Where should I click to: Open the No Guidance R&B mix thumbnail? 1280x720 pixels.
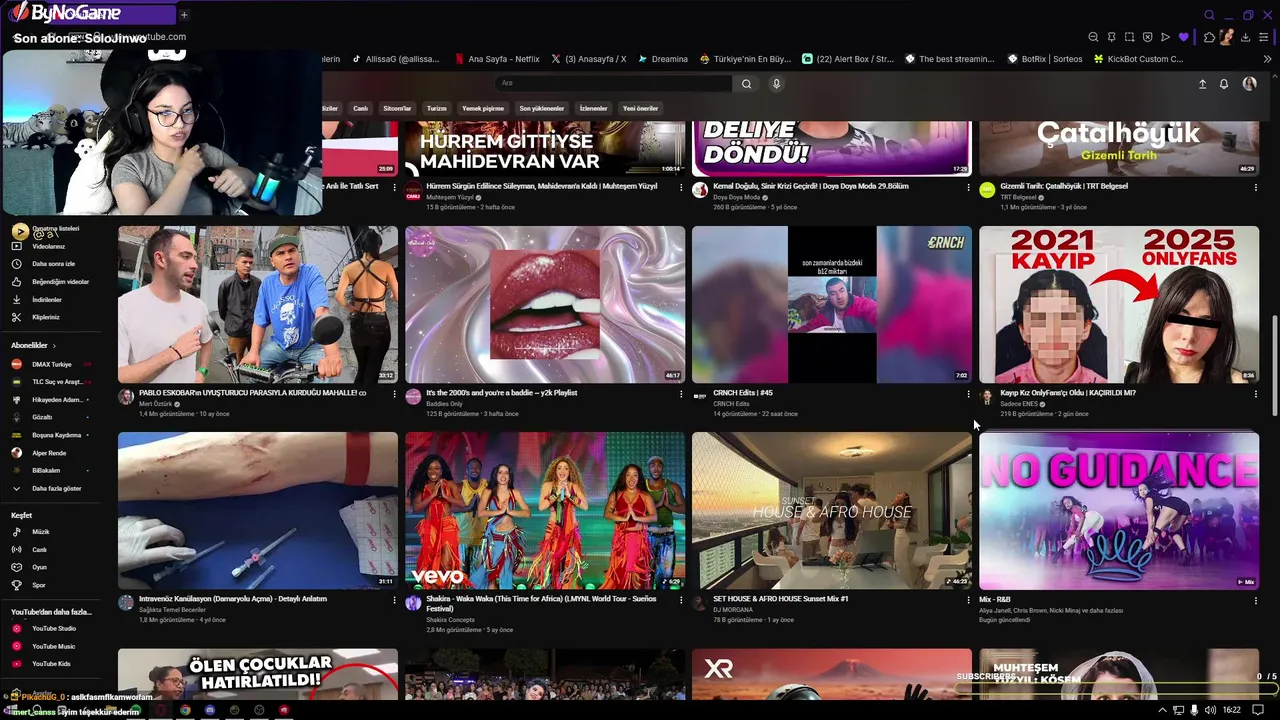pyautogui.click(x=1119, y=510)
